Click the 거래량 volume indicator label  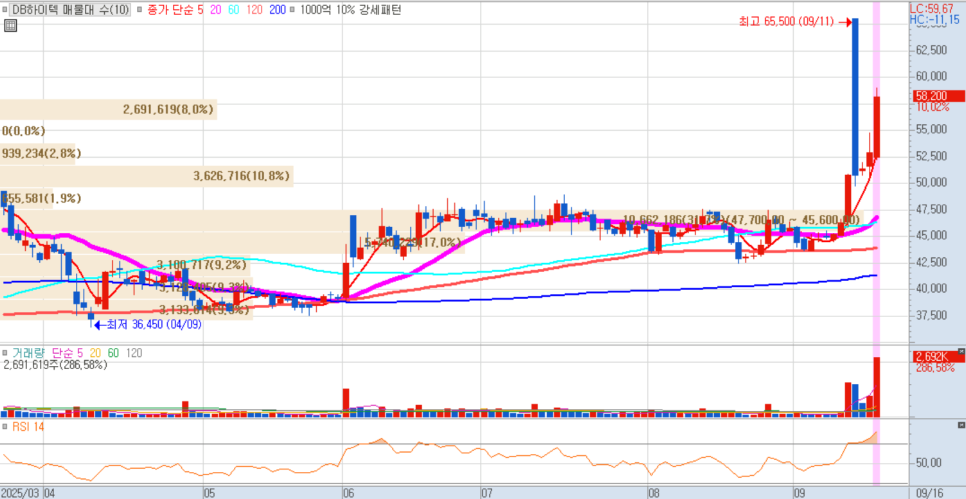(27, 354)
